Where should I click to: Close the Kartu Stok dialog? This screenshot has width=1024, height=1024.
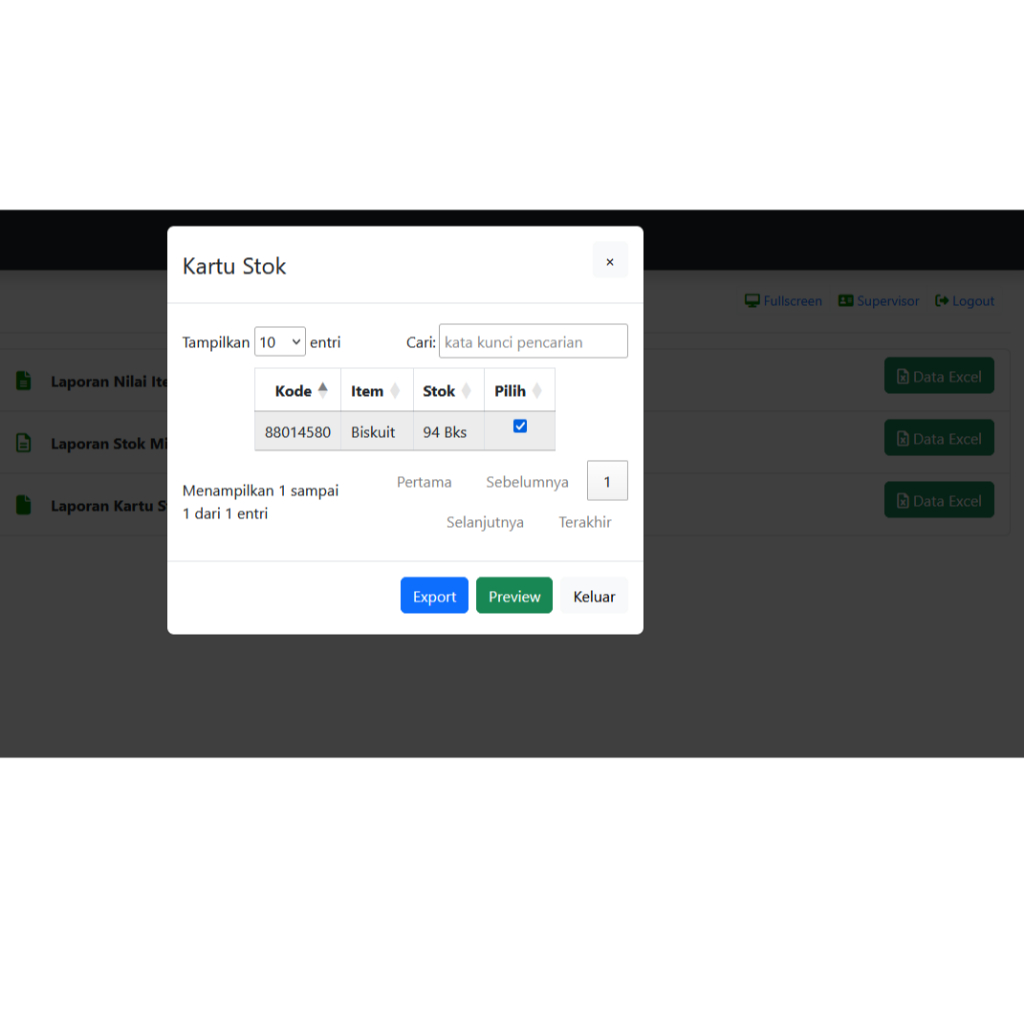[610, 261]
